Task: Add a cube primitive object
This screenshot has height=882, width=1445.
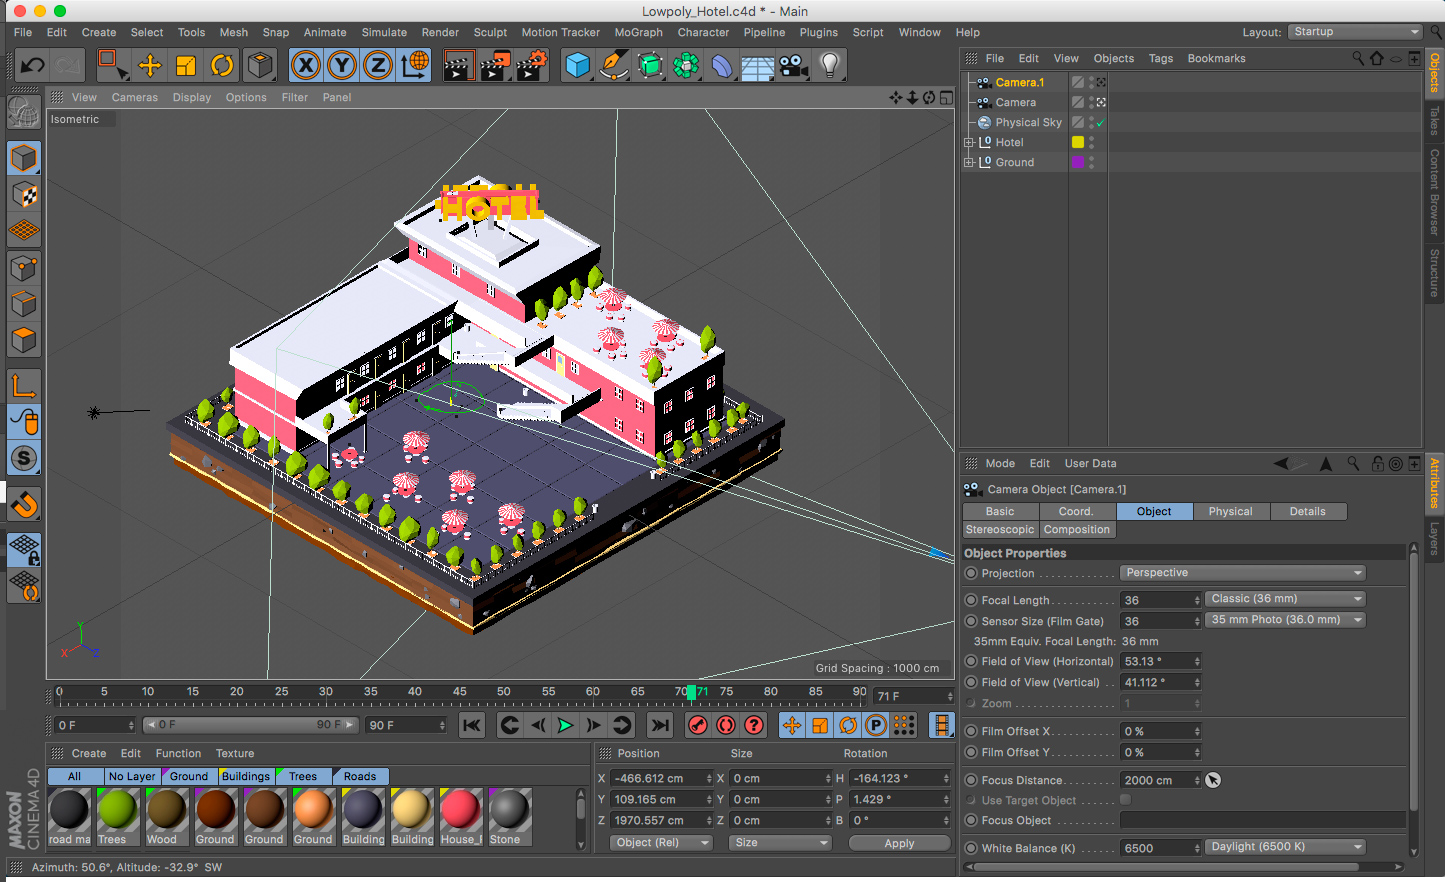Action: pyautogui.click(x=578, y=66)
